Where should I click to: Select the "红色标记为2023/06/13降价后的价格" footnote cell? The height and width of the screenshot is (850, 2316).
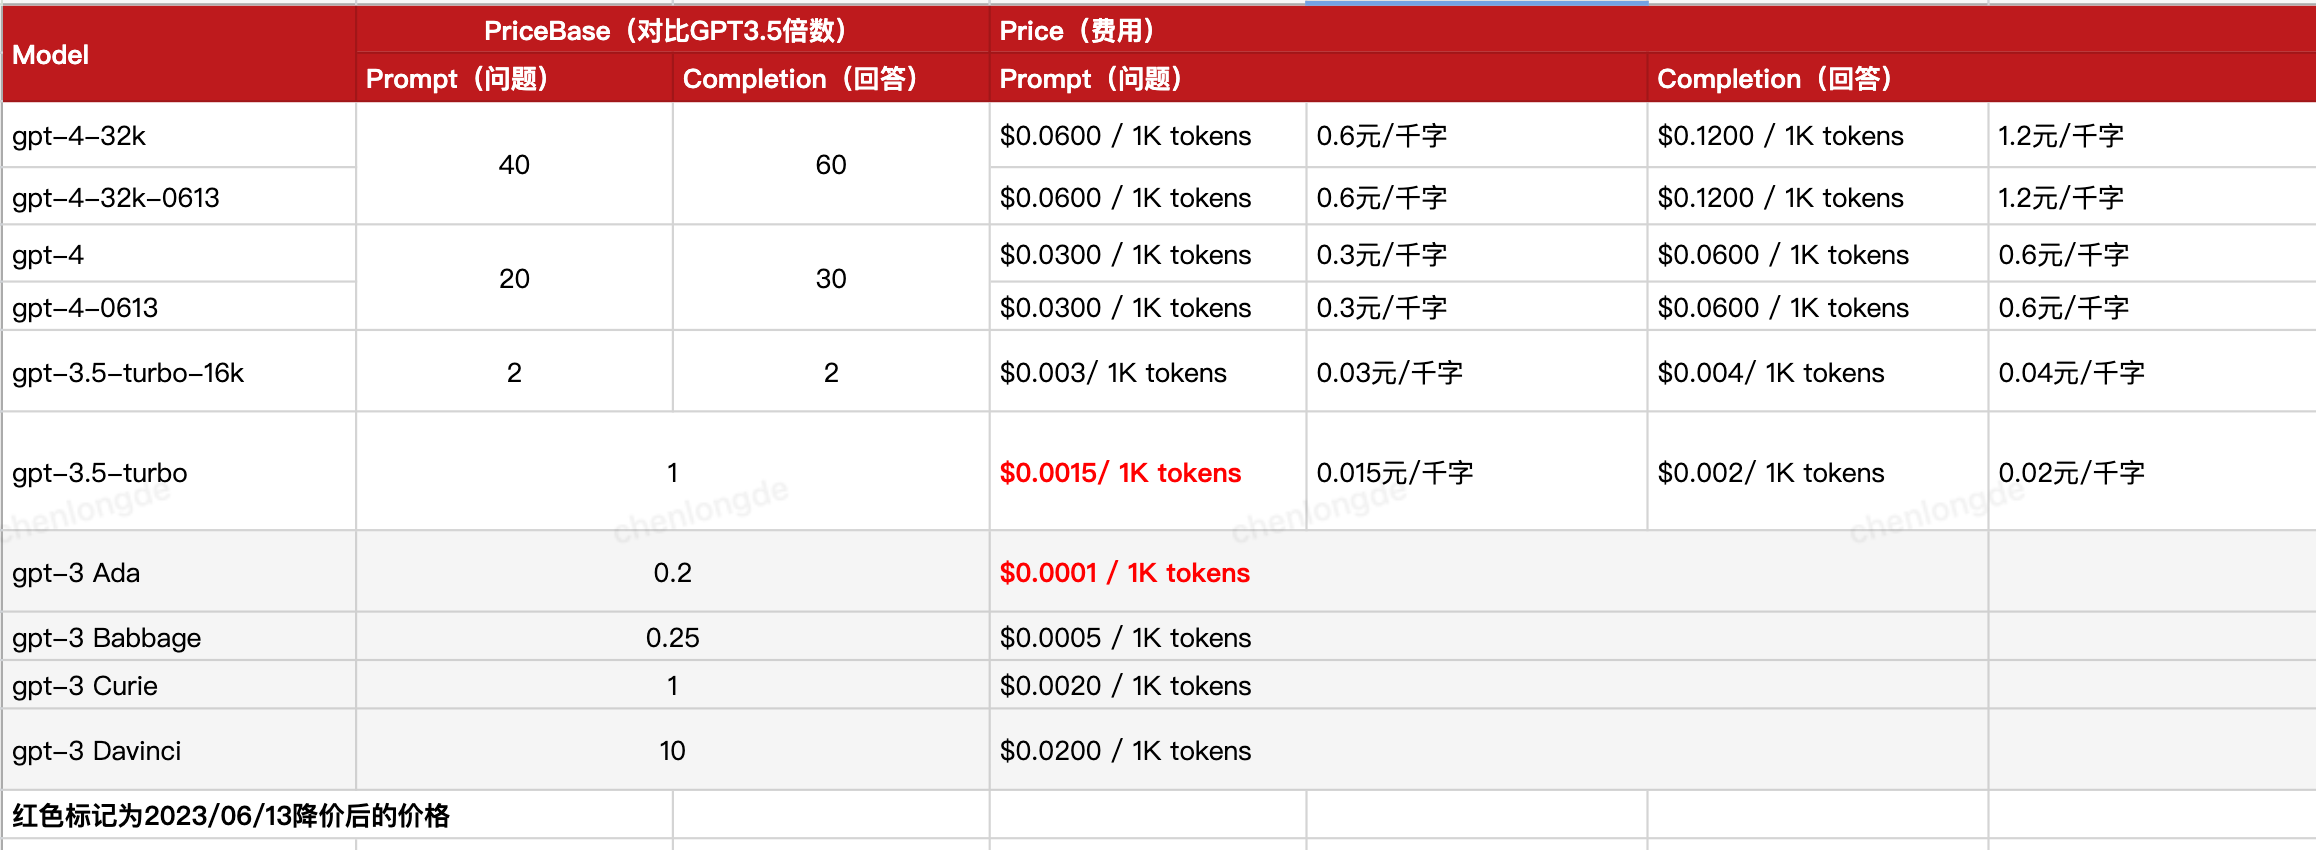pos(232,816)
